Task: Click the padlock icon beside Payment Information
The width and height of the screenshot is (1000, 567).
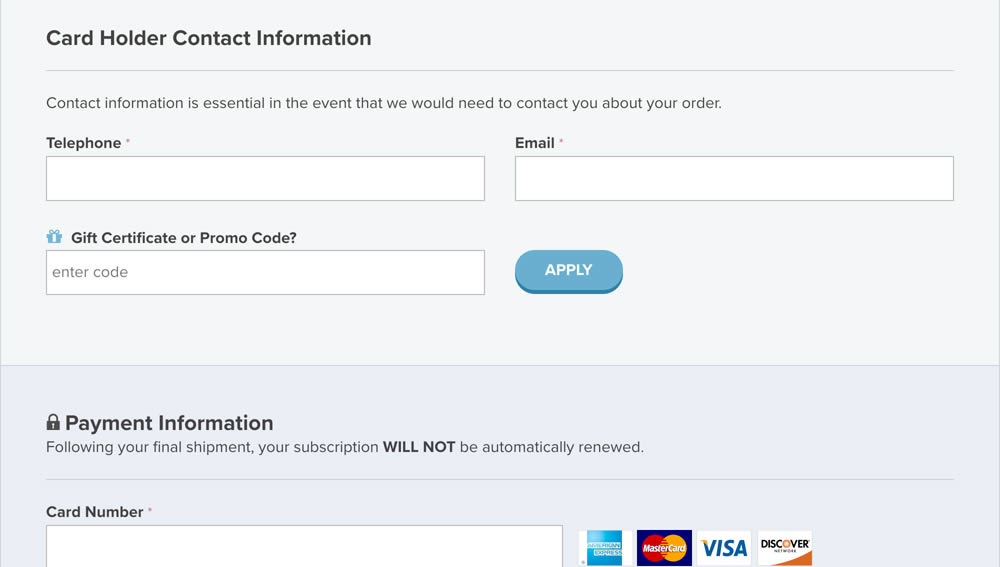Action: 53,423
